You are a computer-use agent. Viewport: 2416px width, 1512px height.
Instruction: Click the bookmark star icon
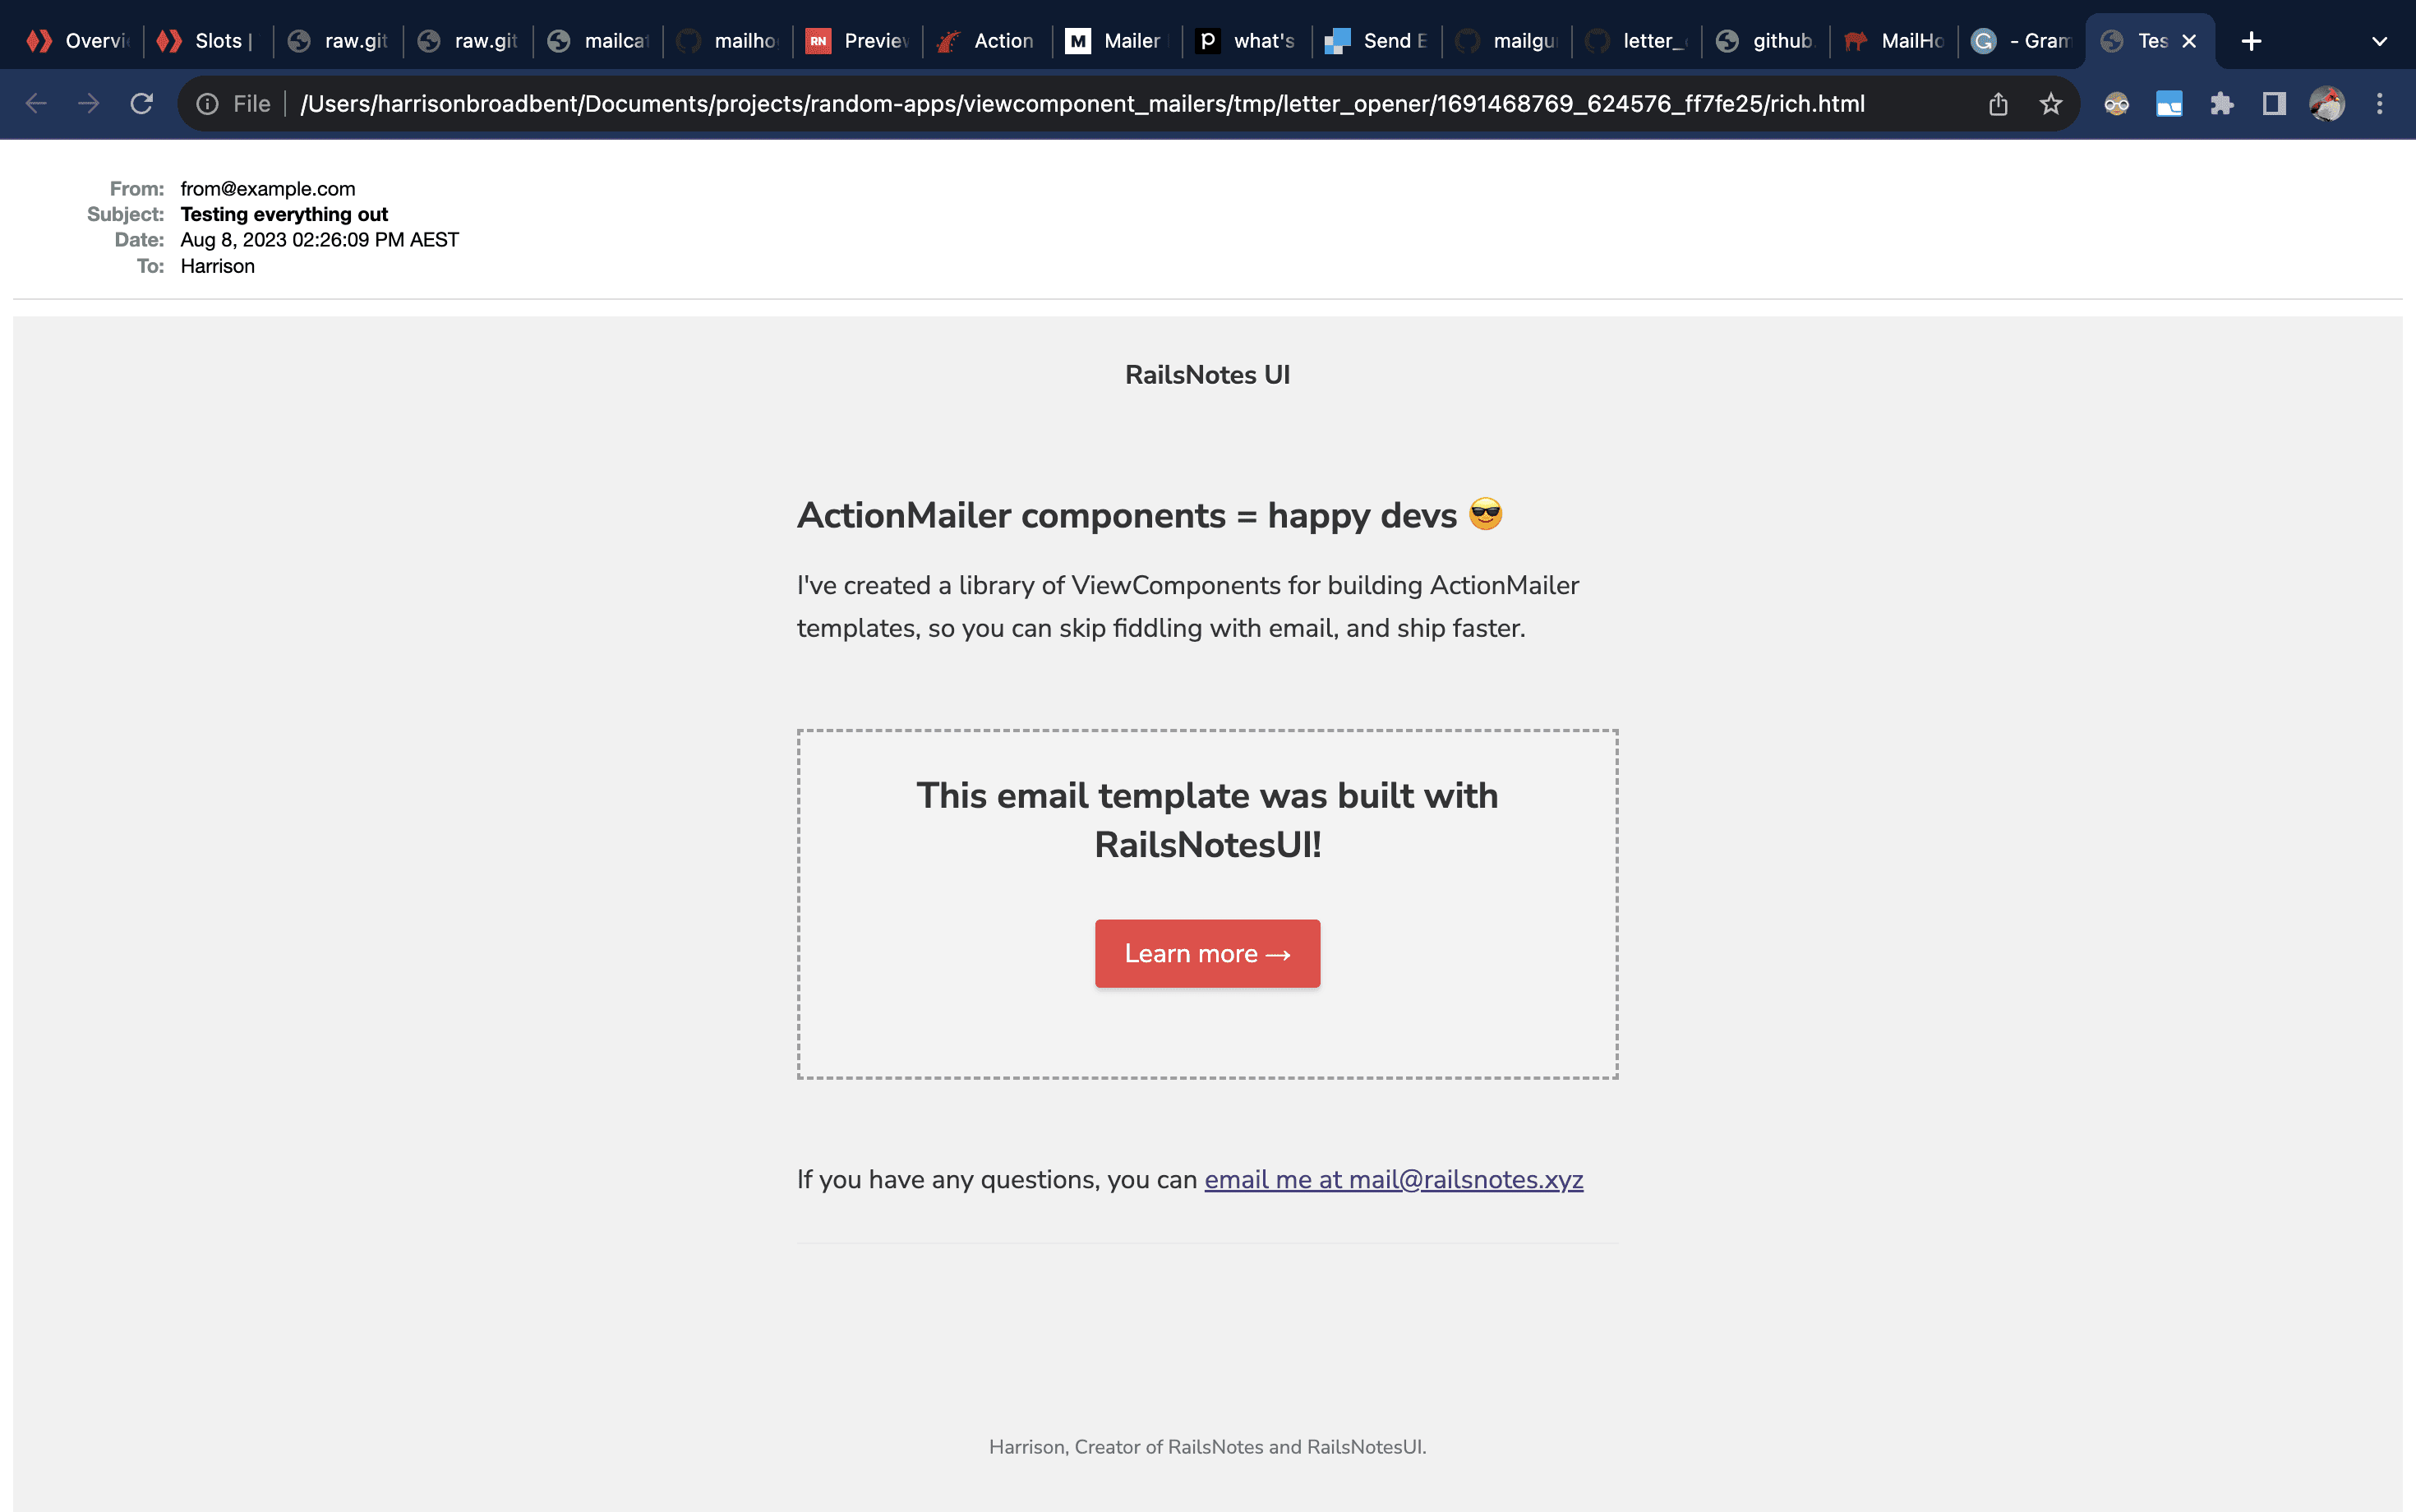[2050, 104]
